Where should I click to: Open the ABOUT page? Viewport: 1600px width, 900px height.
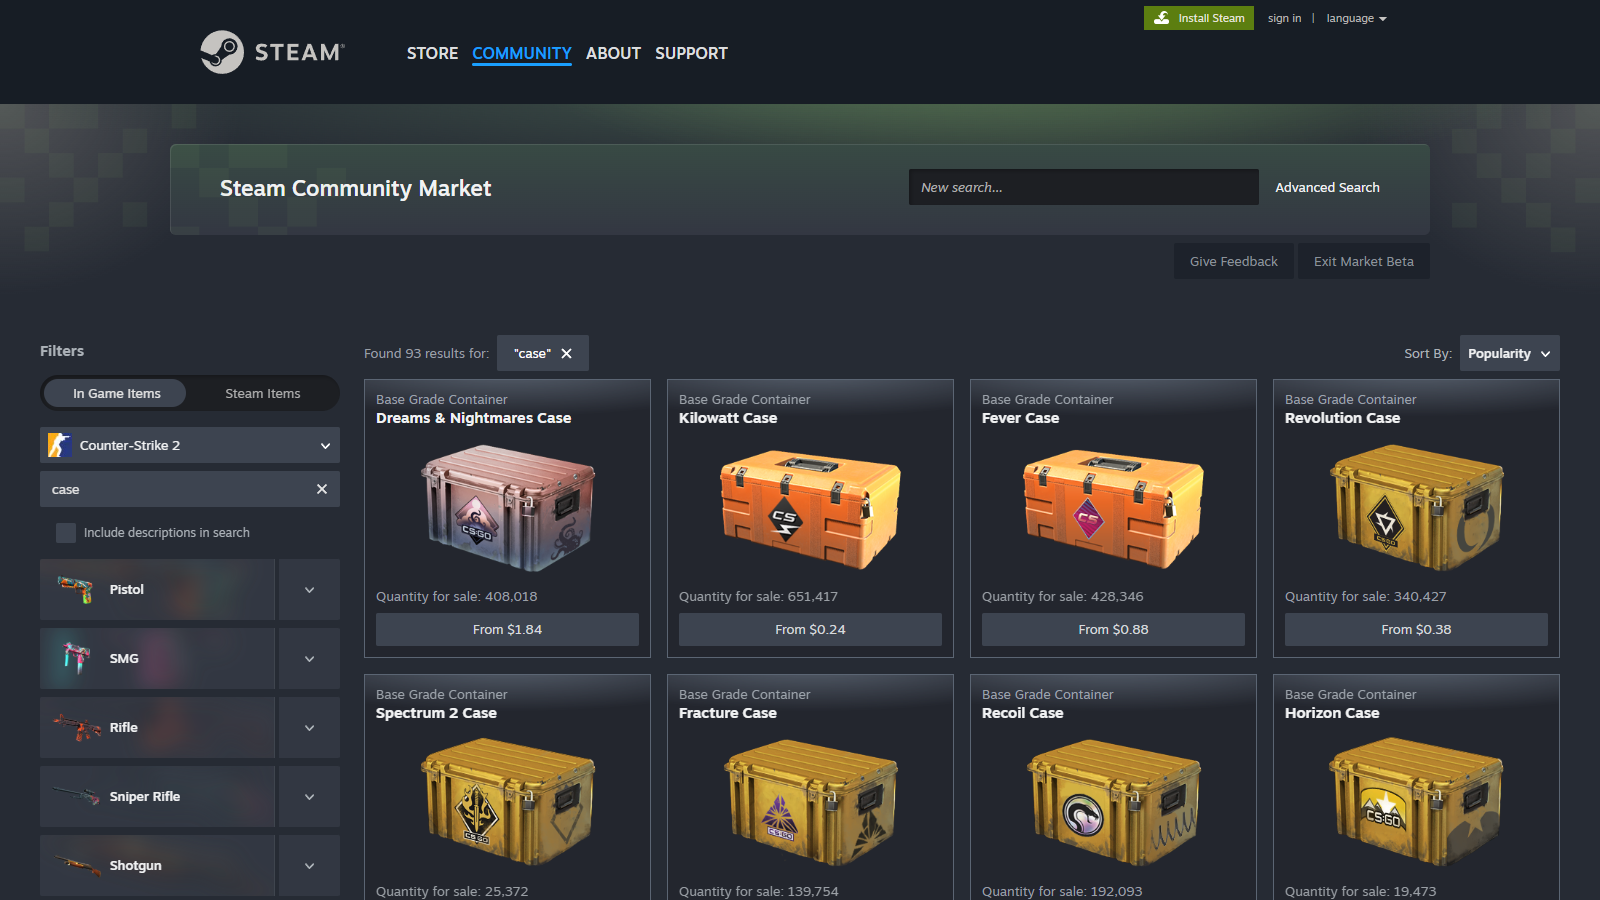613,53
